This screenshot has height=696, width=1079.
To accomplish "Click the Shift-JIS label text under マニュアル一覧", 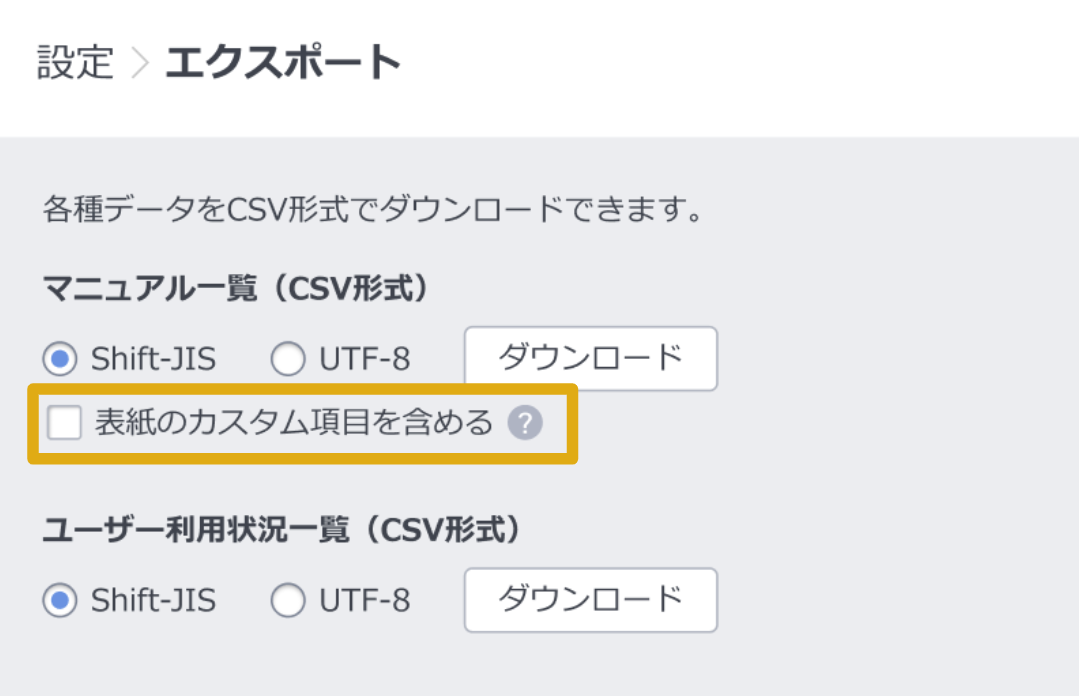I will pyautogui.click(x=153, y=359).
